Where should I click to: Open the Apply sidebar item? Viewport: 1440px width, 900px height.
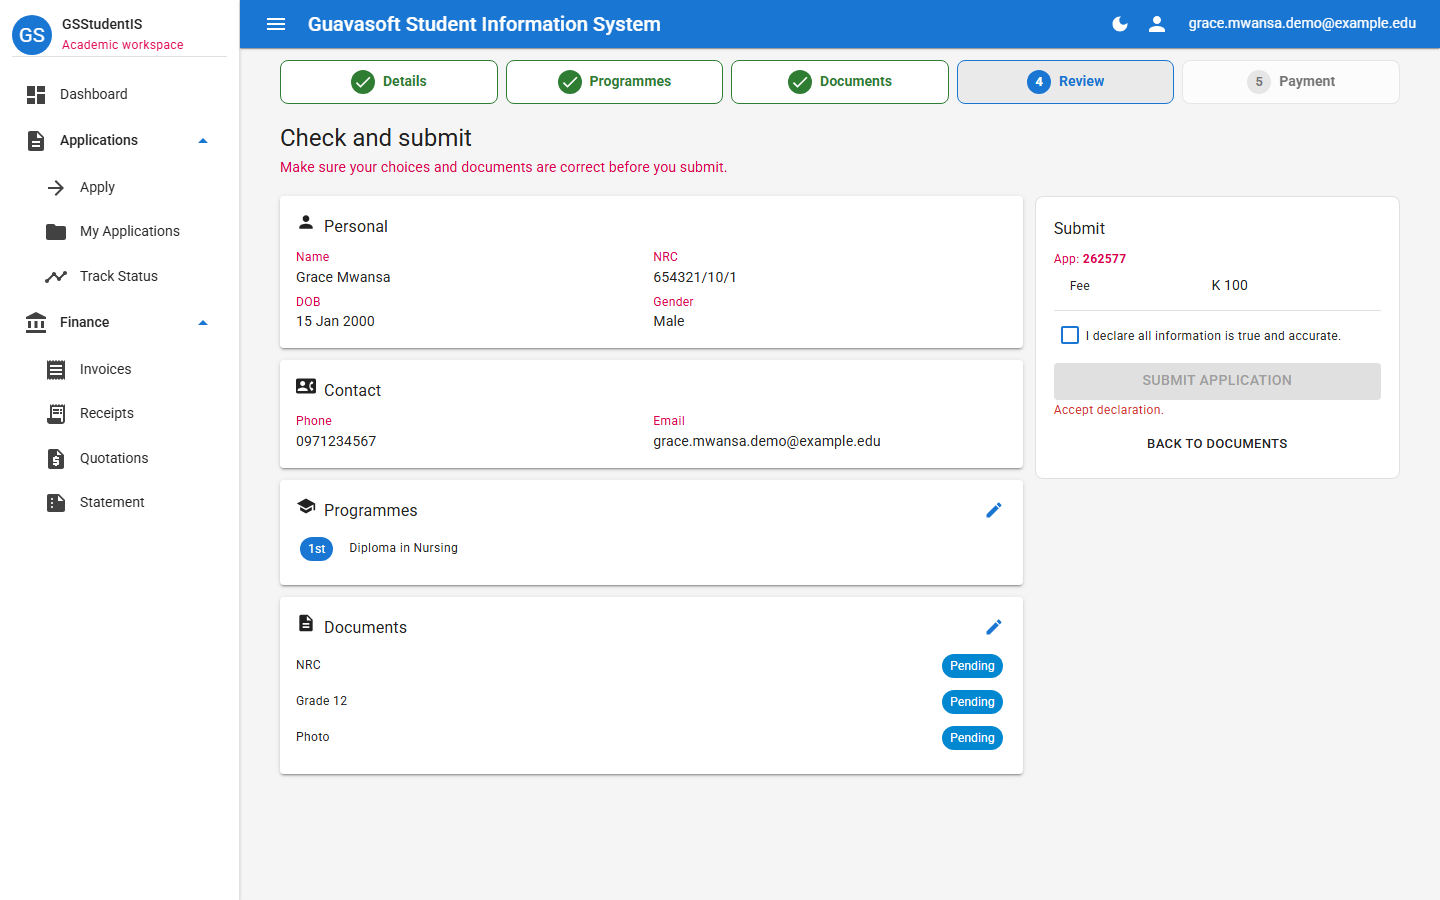[x=119, y=188]
